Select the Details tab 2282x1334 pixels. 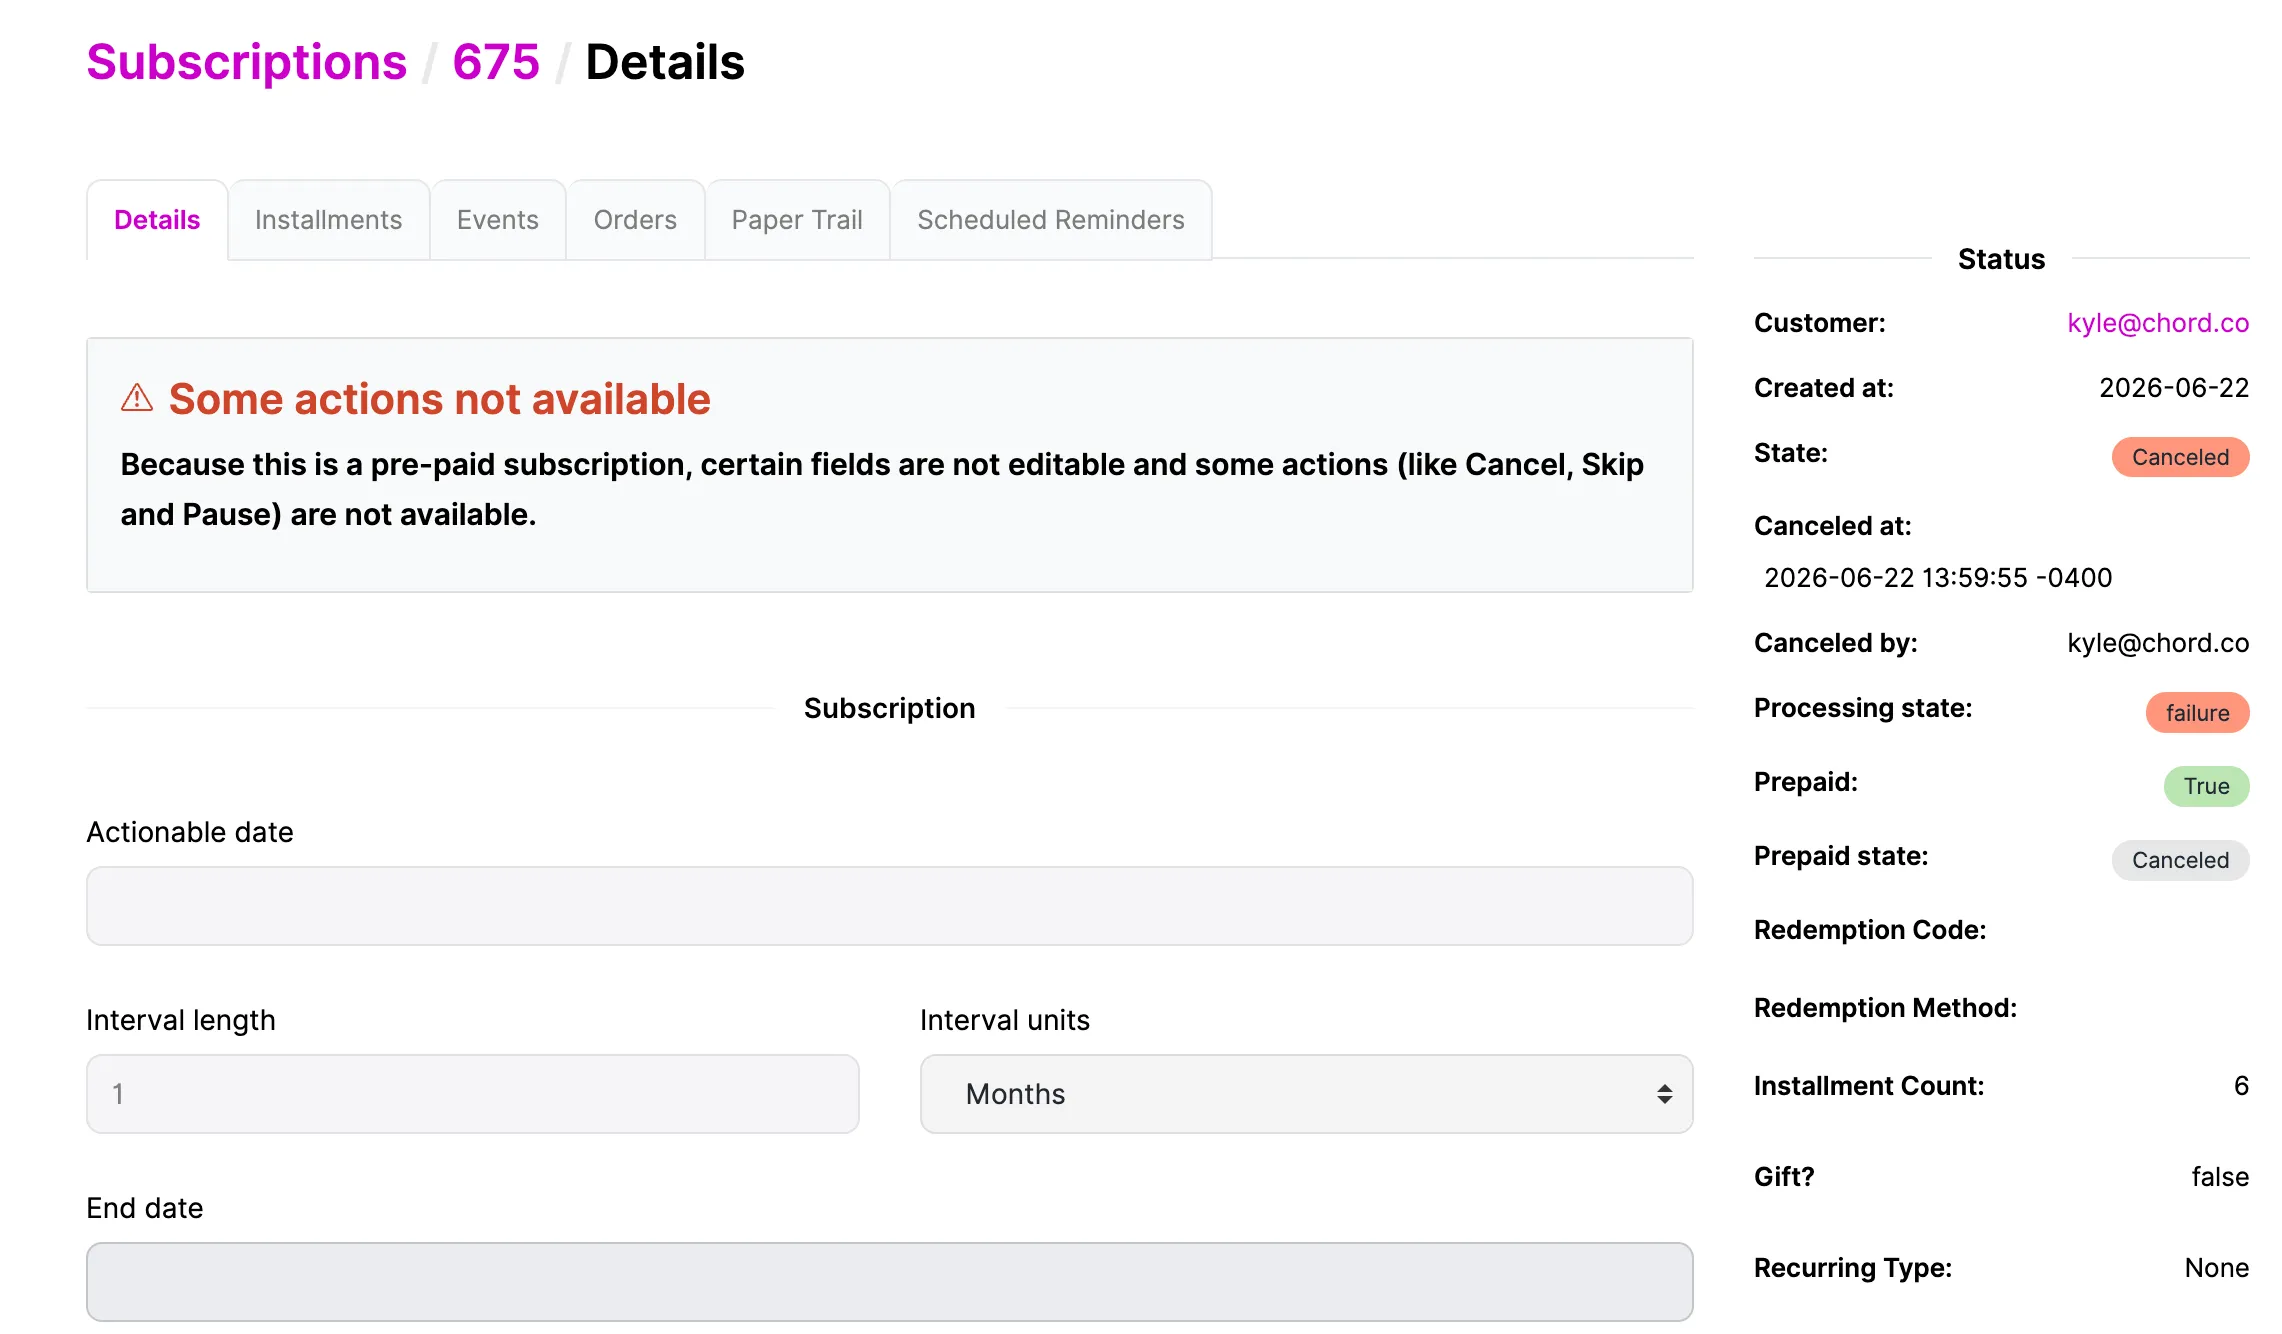coord(157,220)
